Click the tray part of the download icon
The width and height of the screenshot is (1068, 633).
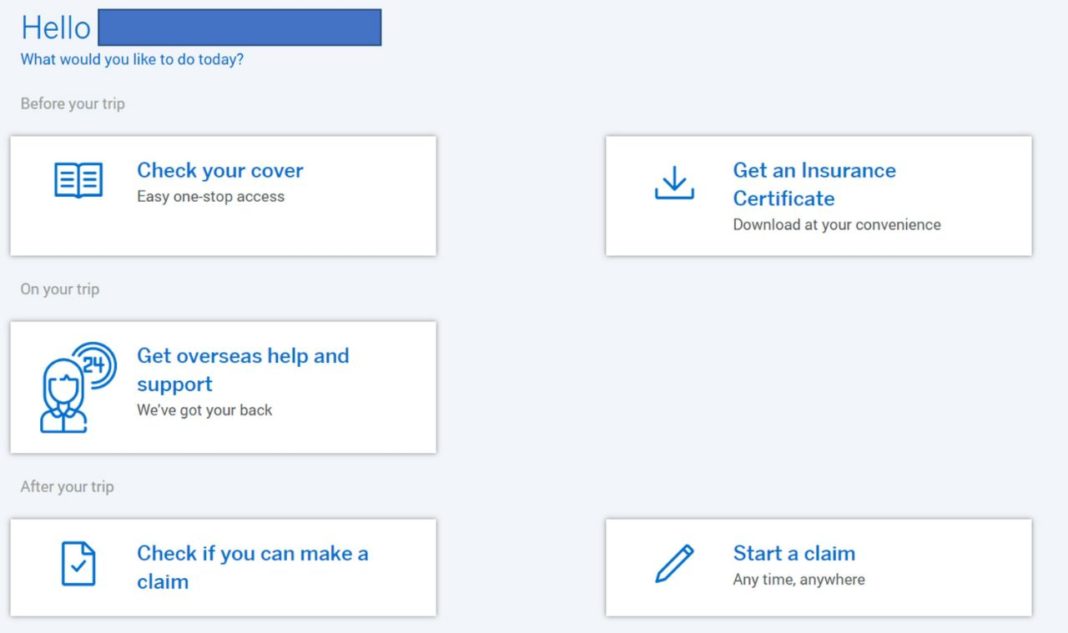pyautogui.click(x=675, y=193)
